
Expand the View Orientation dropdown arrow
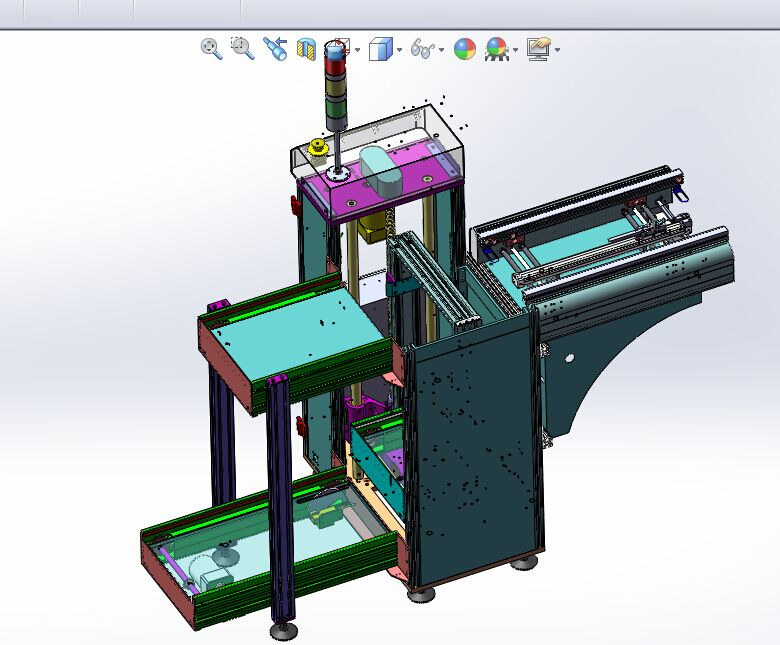pos(358,50)
